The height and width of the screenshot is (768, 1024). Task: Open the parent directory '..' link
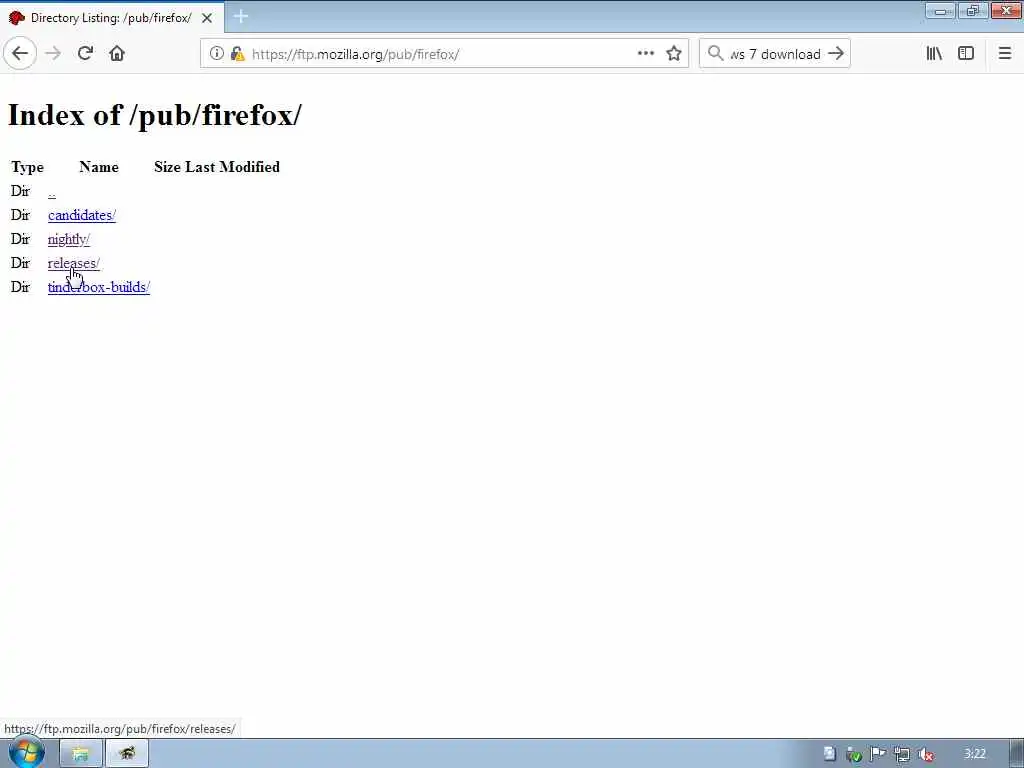52,192
